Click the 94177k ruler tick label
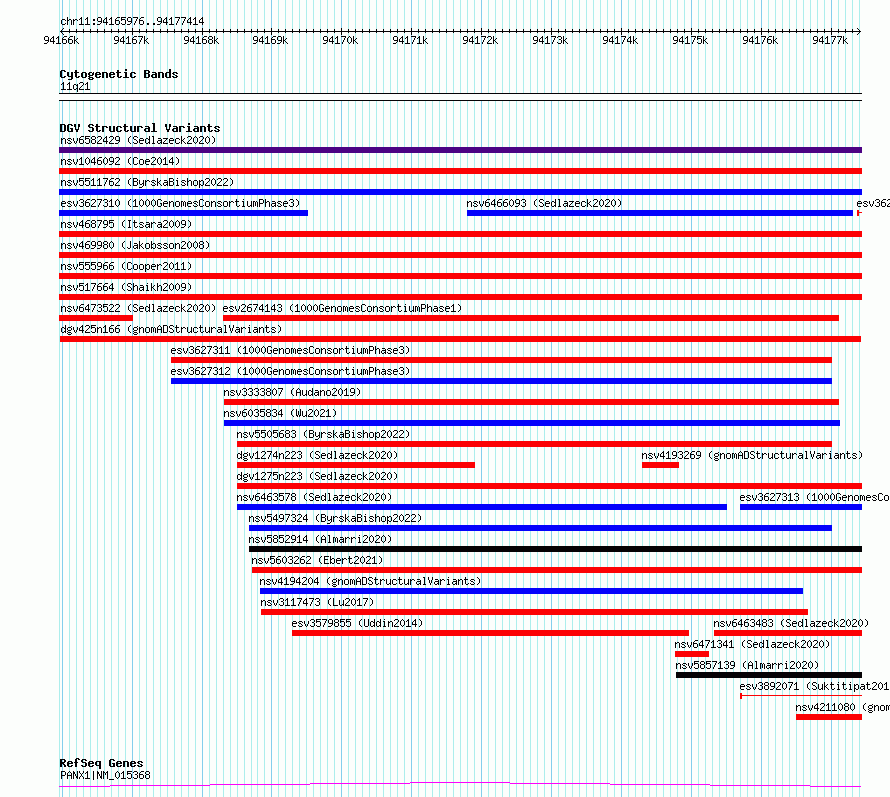 830,40
